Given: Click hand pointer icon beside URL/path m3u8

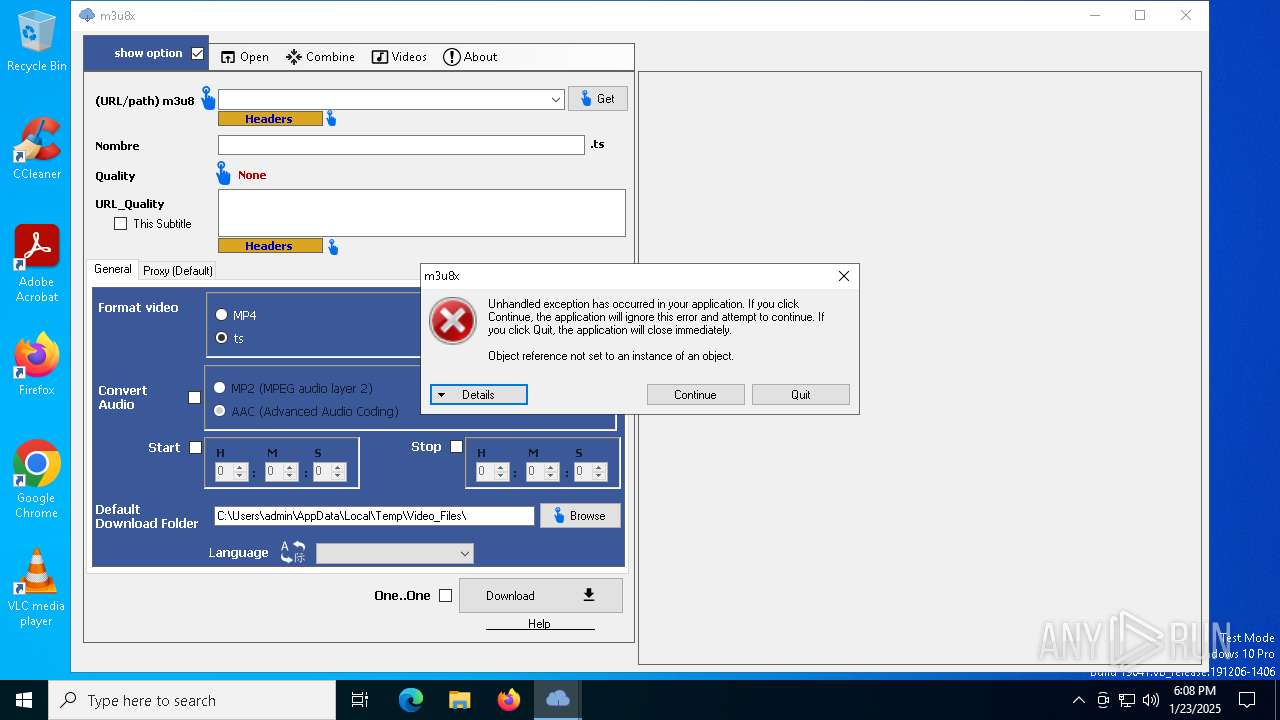Looking at the screenshot, I should [x=208, y=98].
